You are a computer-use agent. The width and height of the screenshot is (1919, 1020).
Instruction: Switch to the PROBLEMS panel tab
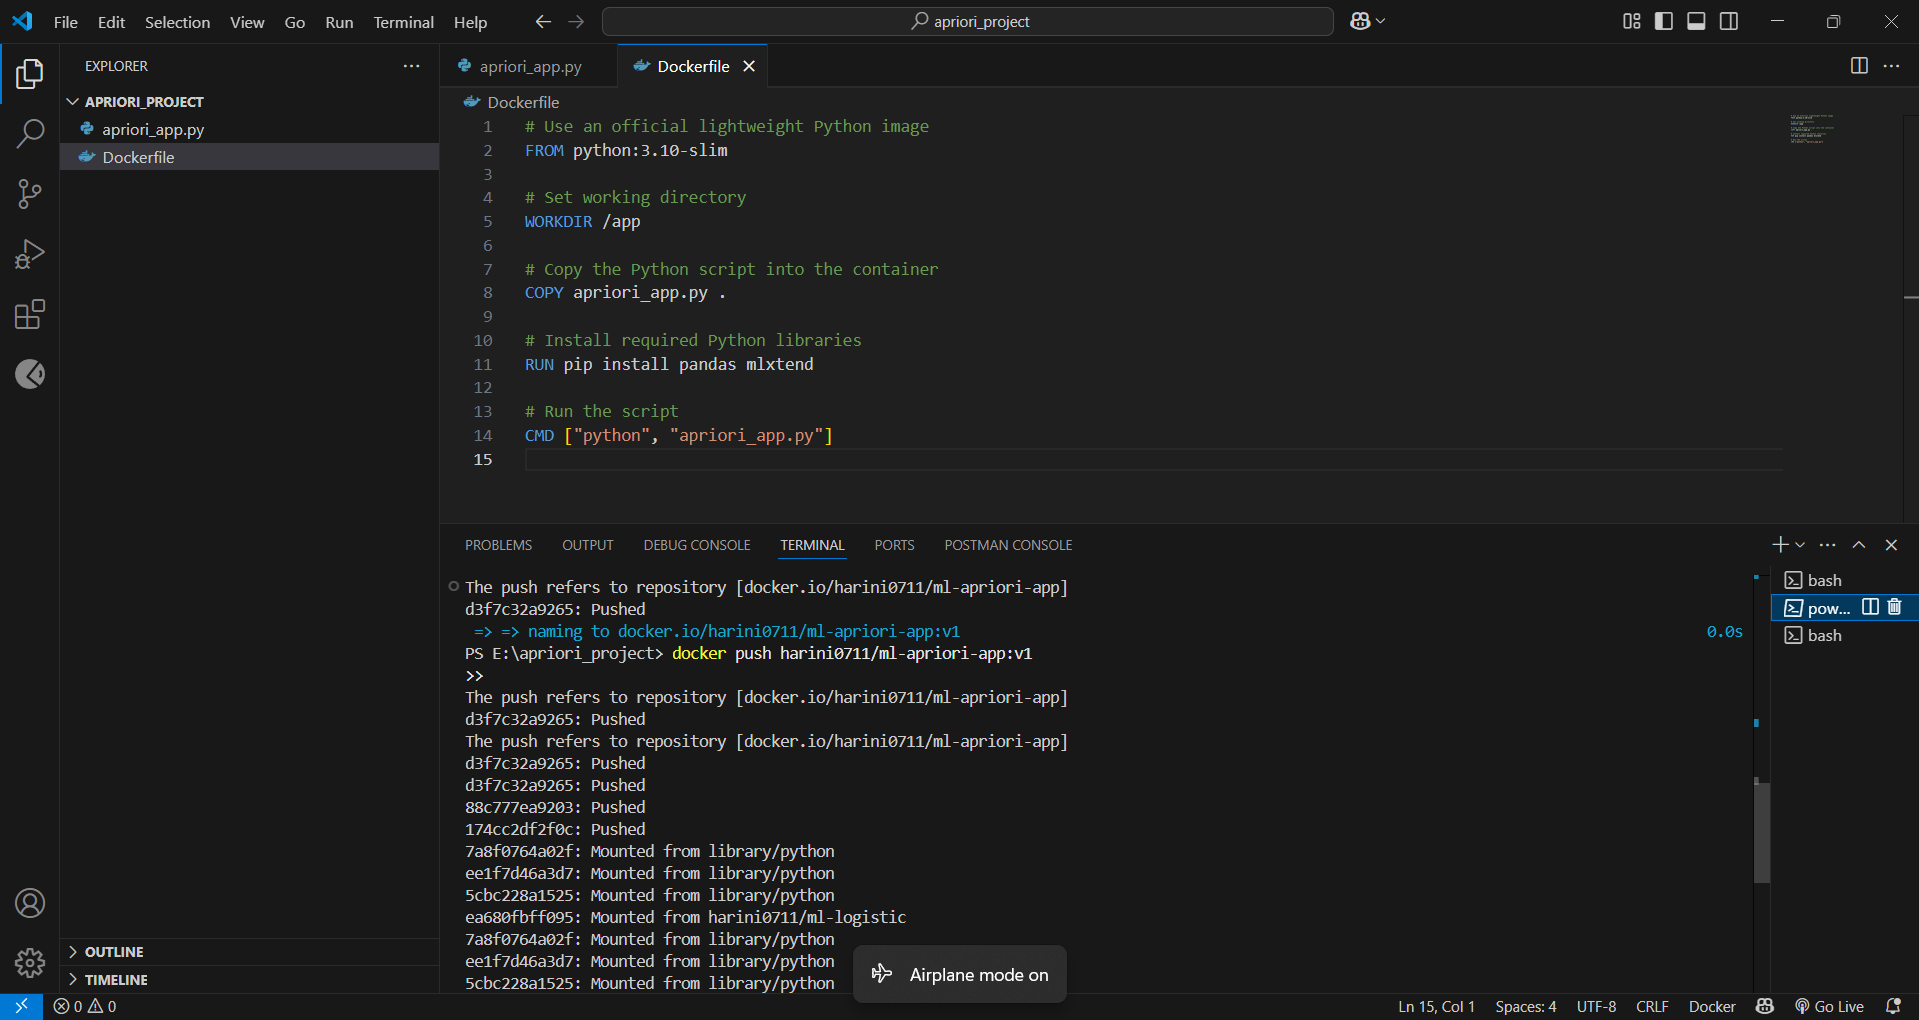[498, 545]
